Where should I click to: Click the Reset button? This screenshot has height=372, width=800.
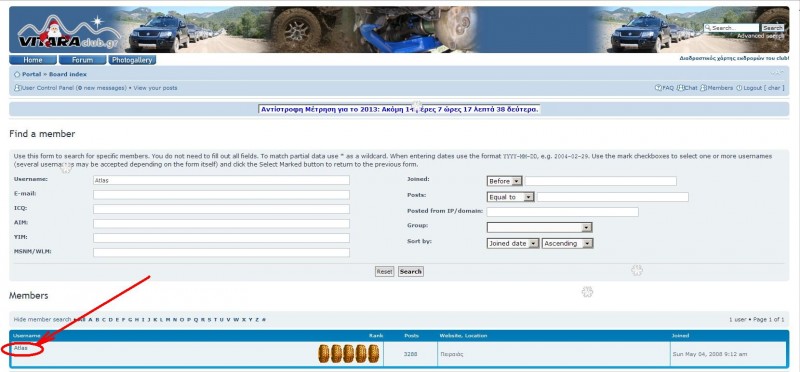[x=384, y=271]
